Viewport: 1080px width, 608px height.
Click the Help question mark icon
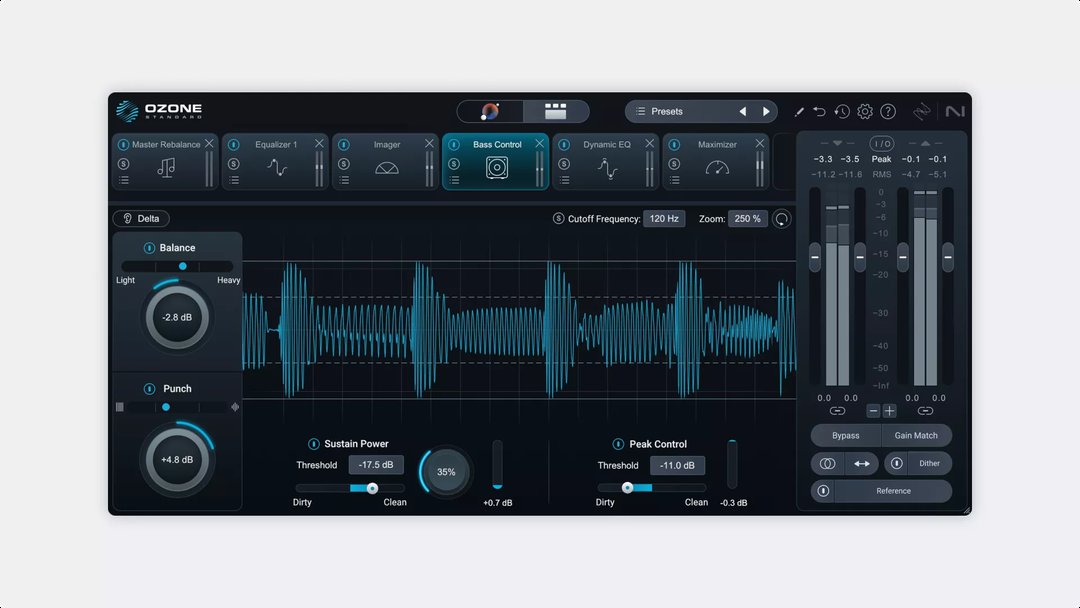[888, 112]
